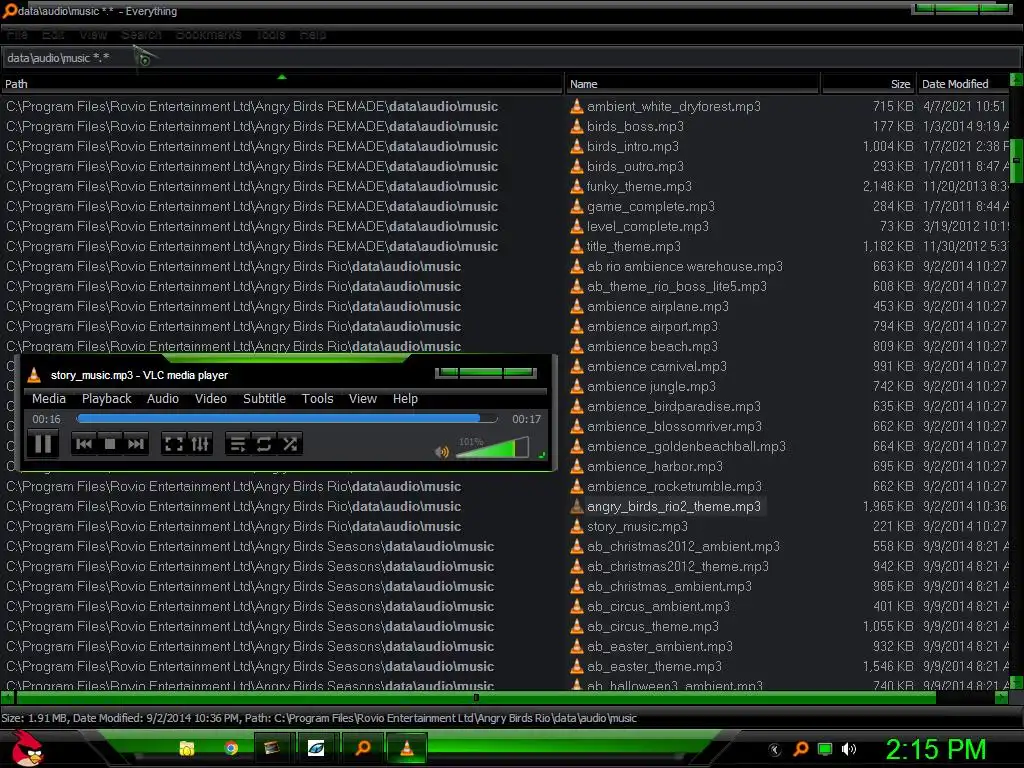Sort results by Path column header
This screenshot has width=1024, height=768.
click(281, 84)
